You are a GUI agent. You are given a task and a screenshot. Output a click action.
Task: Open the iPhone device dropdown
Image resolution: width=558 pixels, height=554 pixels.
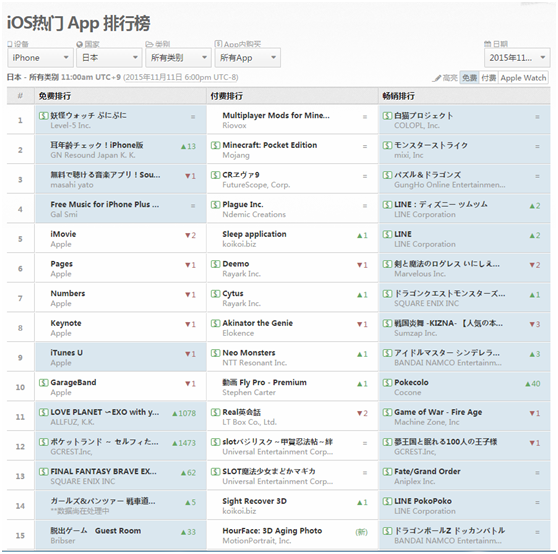pyautogui.click(x=40, y=58)
